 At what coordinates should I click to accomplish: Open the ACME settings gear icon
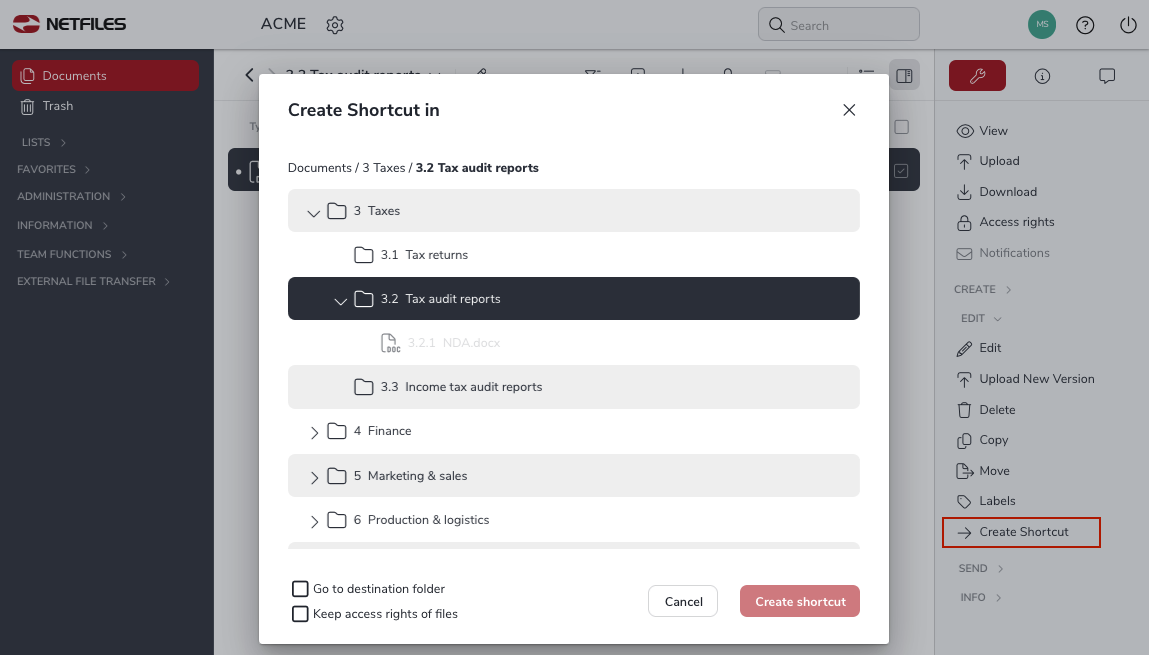coord(335,25)
